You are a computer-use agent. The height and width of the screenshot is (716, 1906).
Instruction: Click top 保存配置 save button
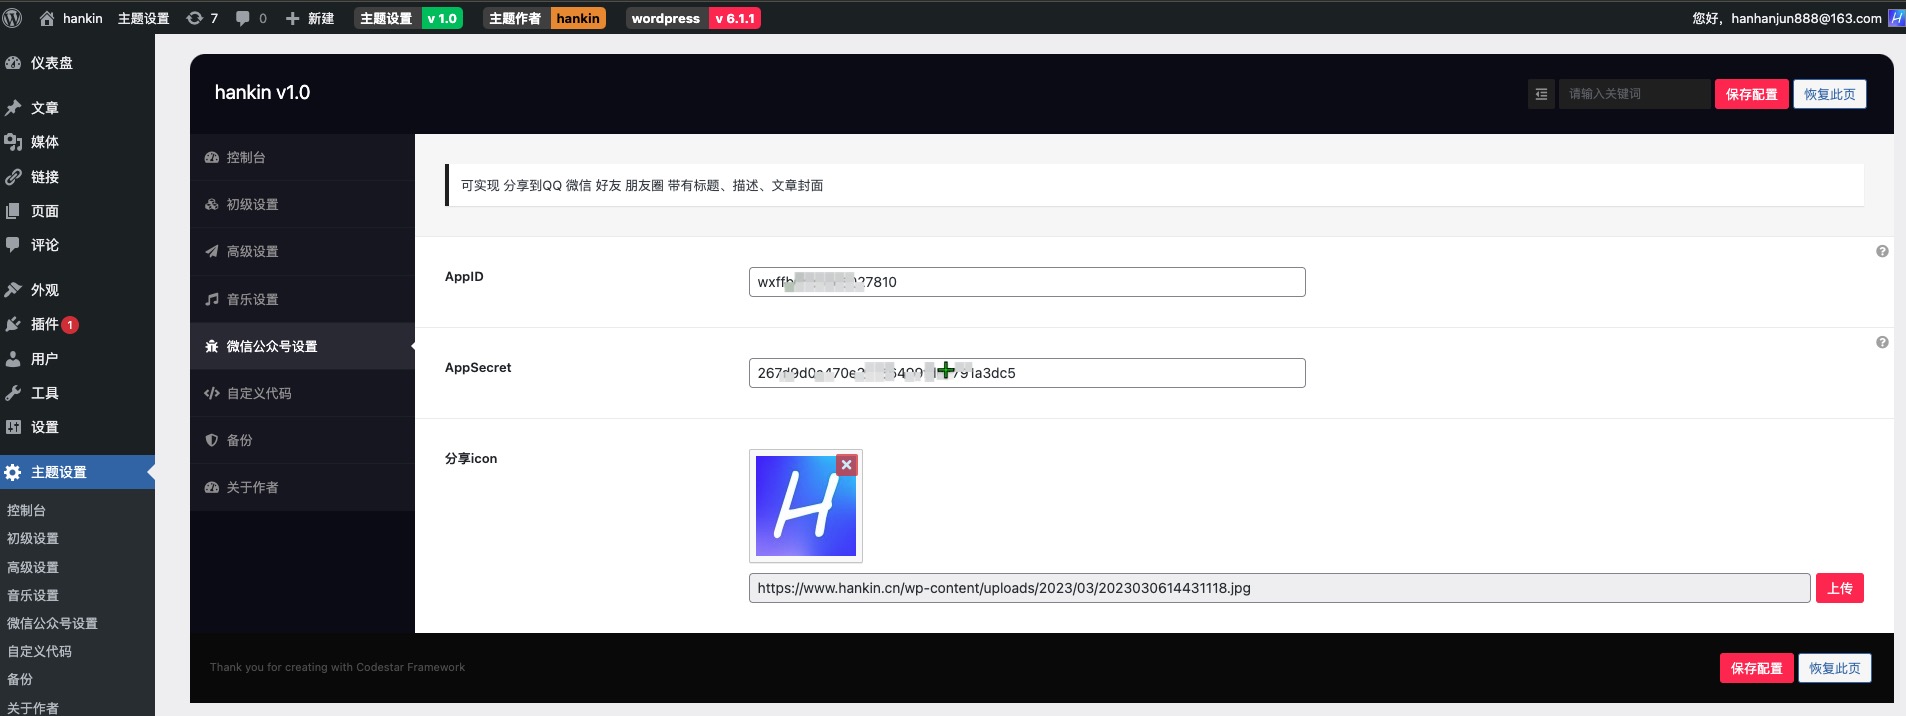pyautogui.click(x=1751, y=94)
